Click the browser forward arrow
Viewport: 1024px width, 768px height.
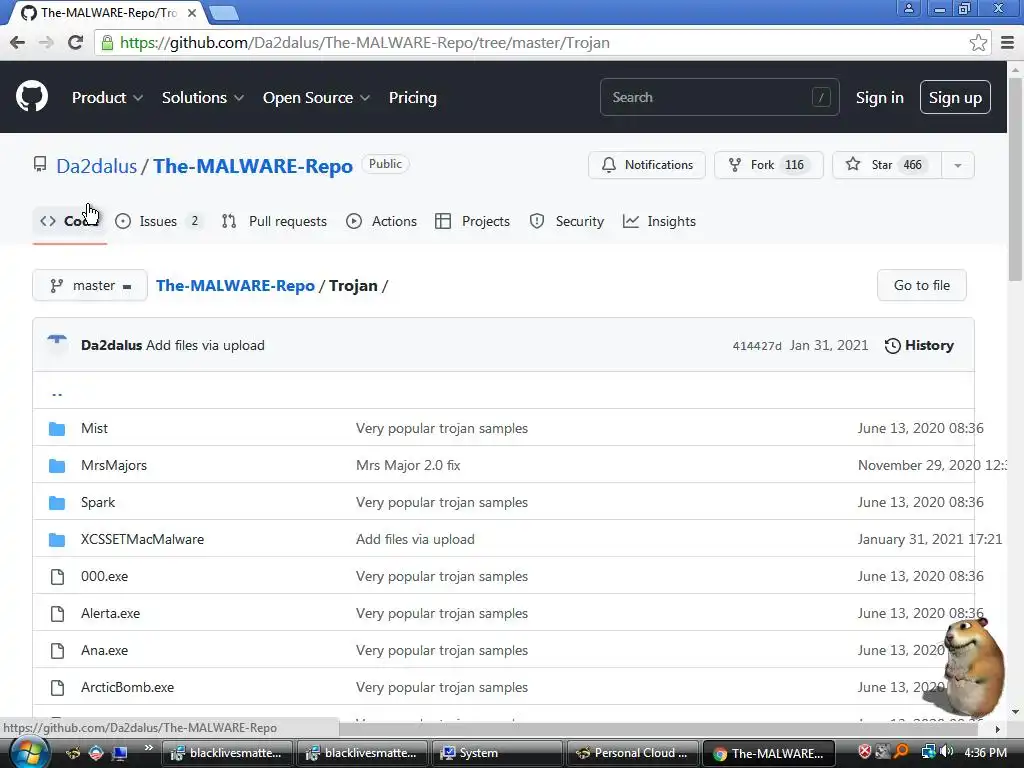[46, 42]
